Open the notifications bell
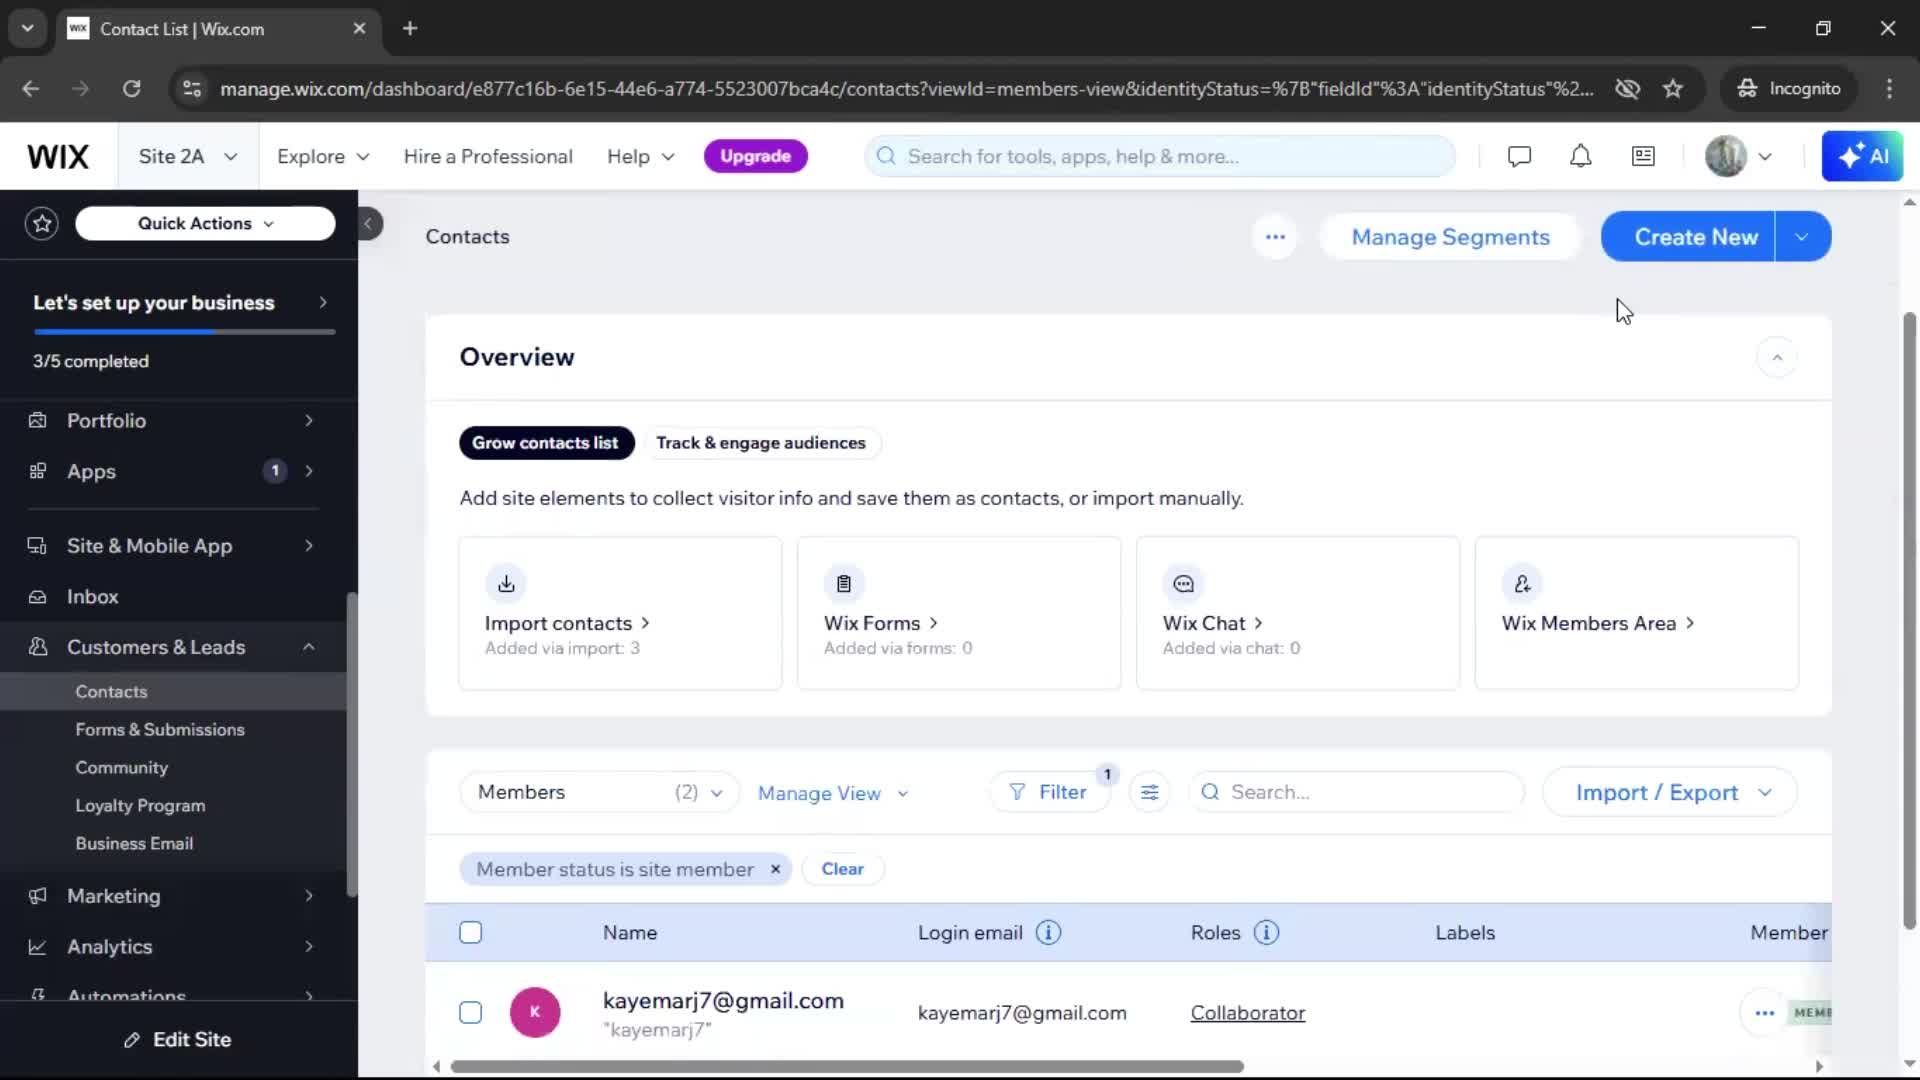This screenshot has width=1920, height=1080. click(x=1580, y=156)
